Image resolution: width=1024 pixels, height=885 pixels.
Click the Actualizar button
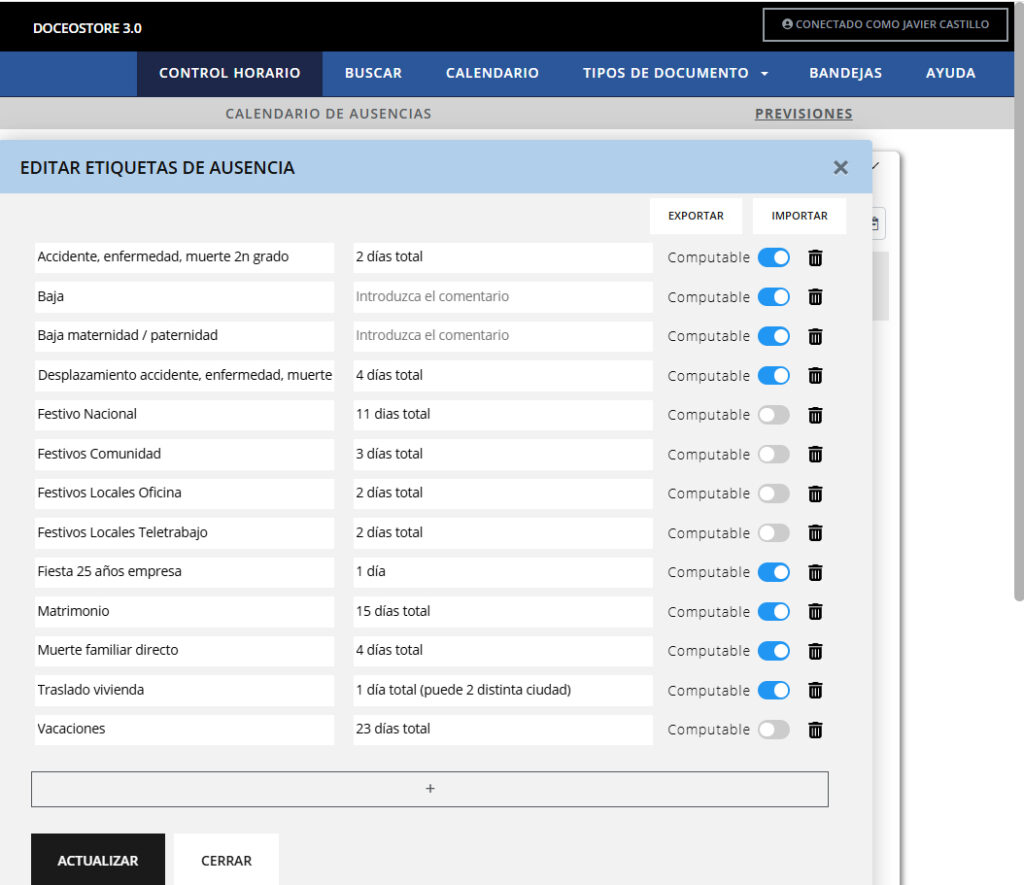click(98, 860)
